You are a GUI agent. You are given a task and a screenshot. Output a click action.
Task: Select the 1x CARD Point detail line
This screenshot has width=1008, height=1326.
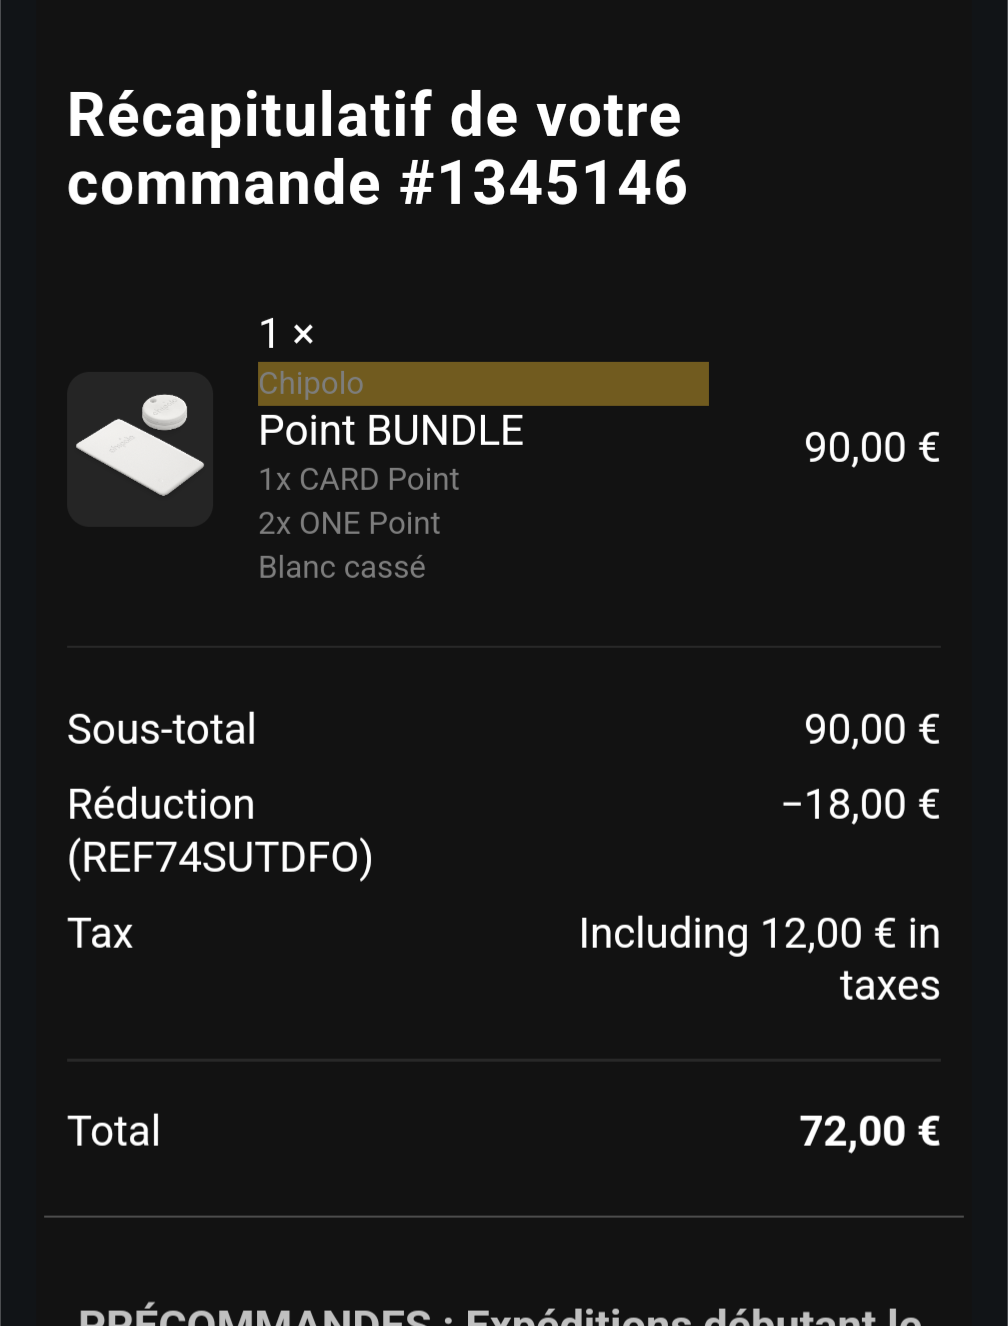pos(359,479)
